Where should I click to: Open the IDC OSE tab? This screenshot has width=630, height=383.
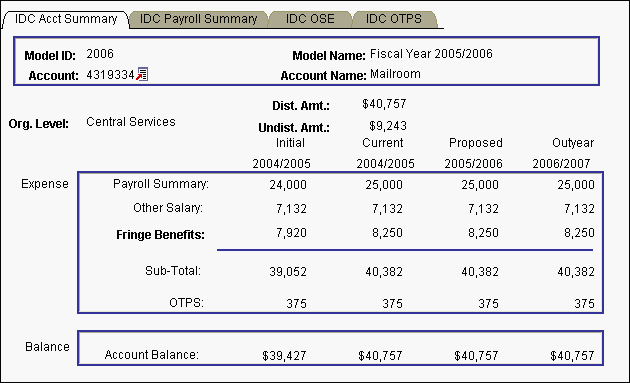click(x=310, y=19)
